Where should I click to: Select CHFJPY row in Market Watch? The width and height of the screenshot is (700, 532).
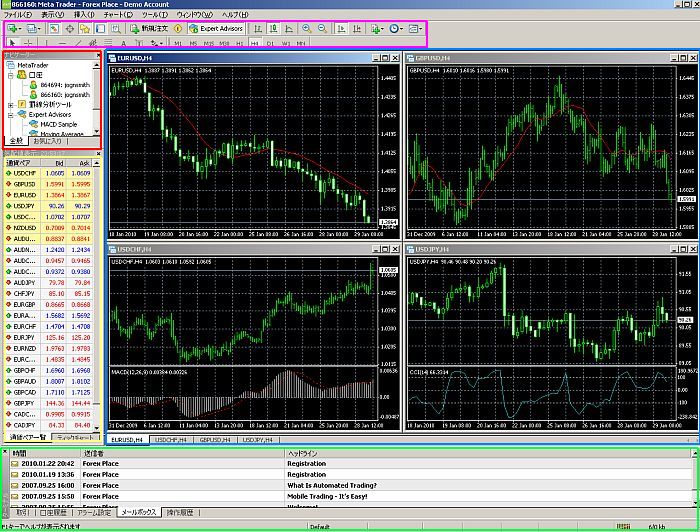[x=48, y=294]
